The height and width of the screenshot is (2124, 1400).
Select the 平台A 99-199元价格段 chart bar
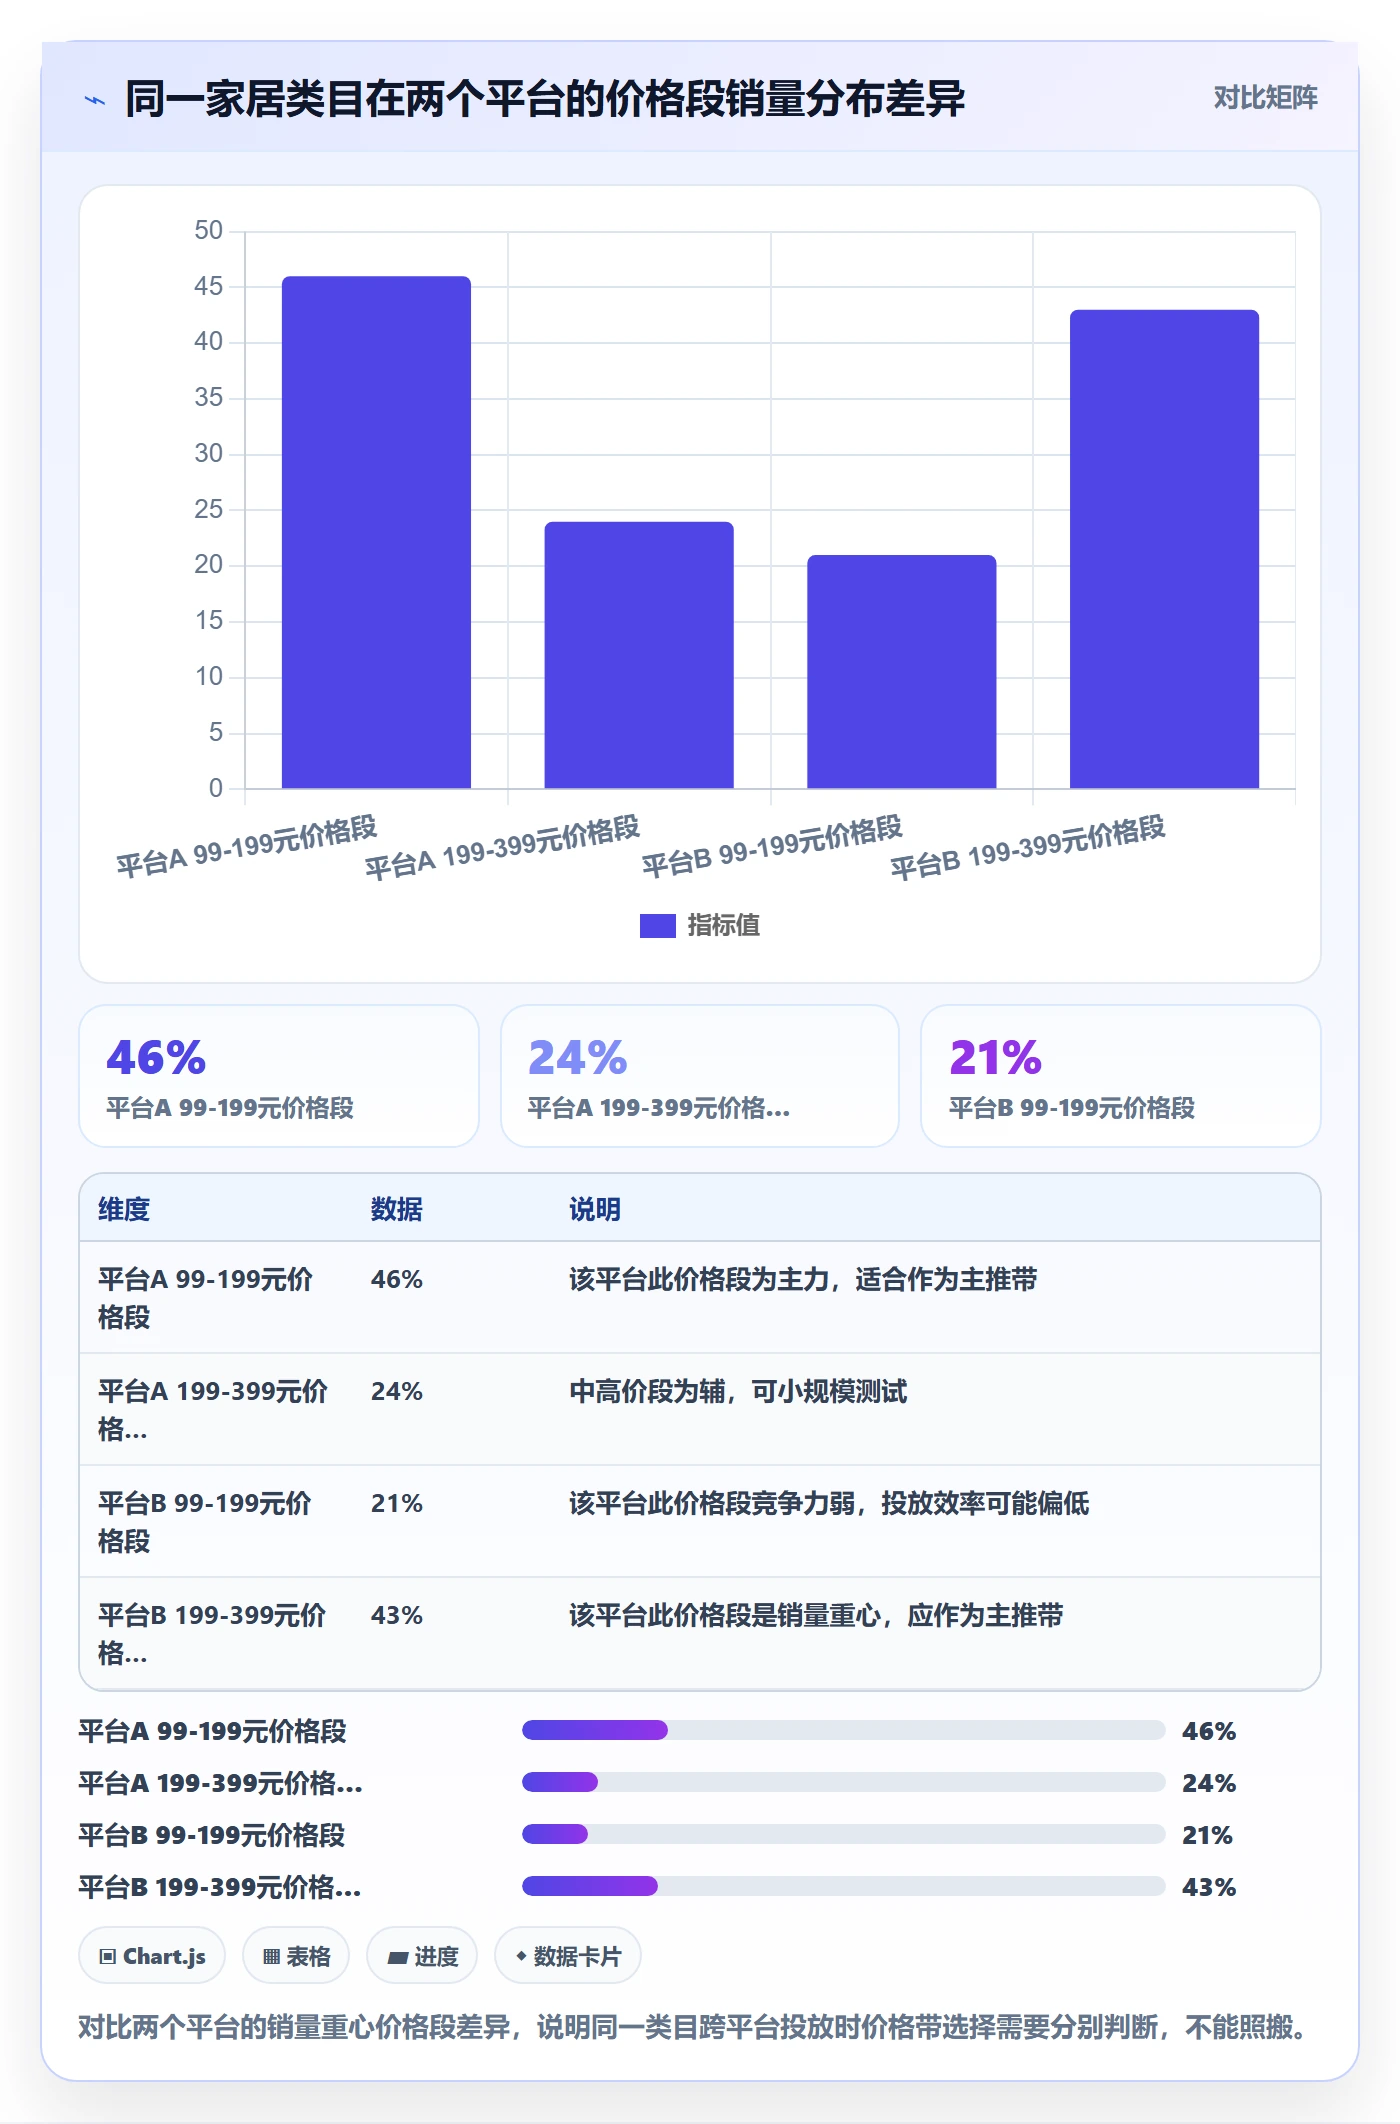click(376, 532)
